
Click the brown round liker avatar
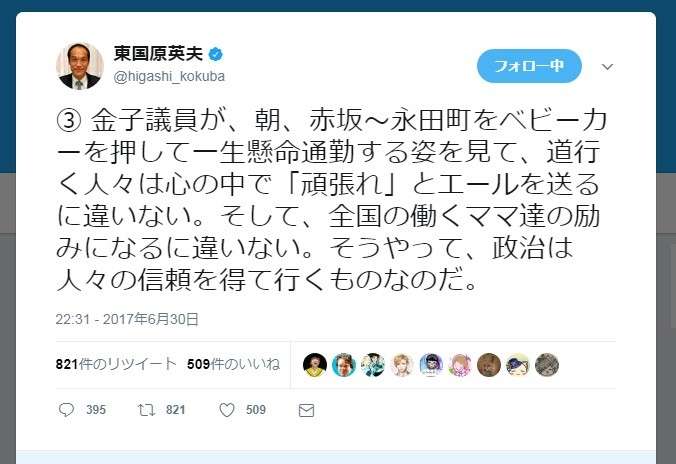pos(489,365)
